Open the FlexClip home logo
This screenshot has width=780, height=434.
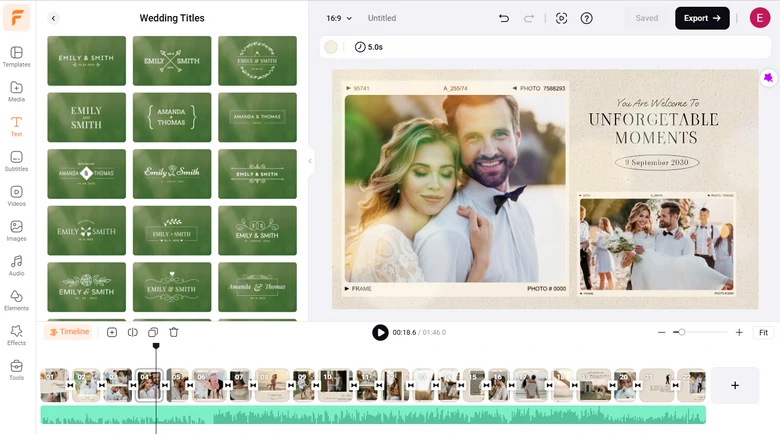coord(16,17)
